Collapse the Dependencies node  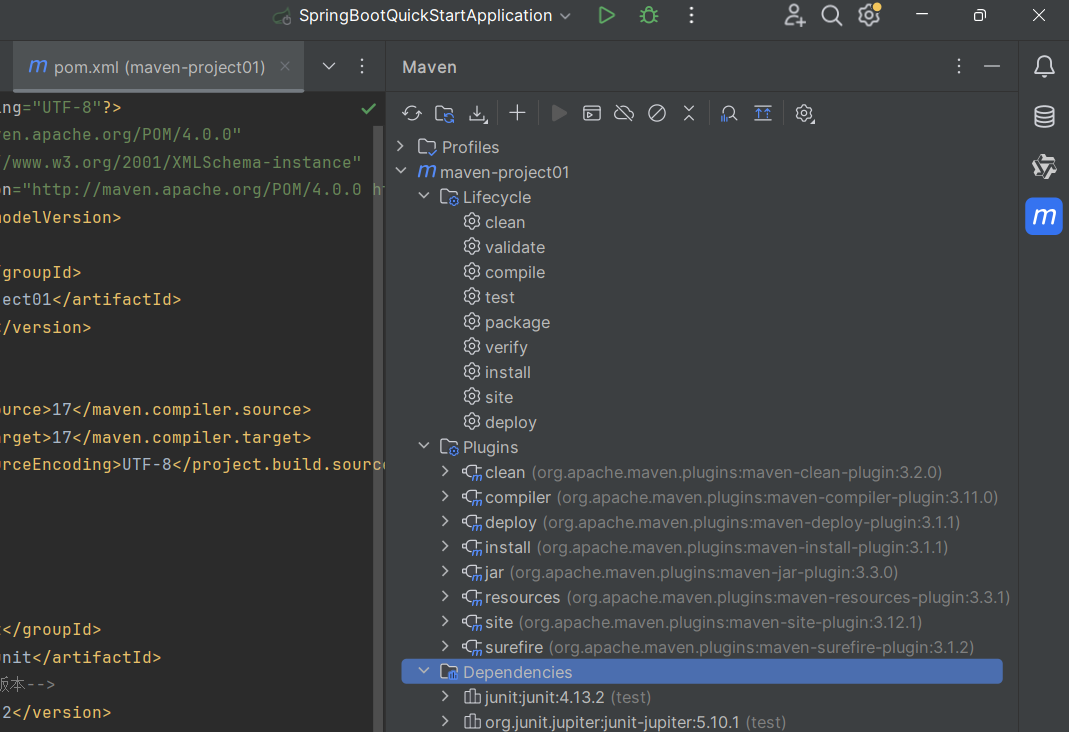pyautogui.click(x=424, y=671)
